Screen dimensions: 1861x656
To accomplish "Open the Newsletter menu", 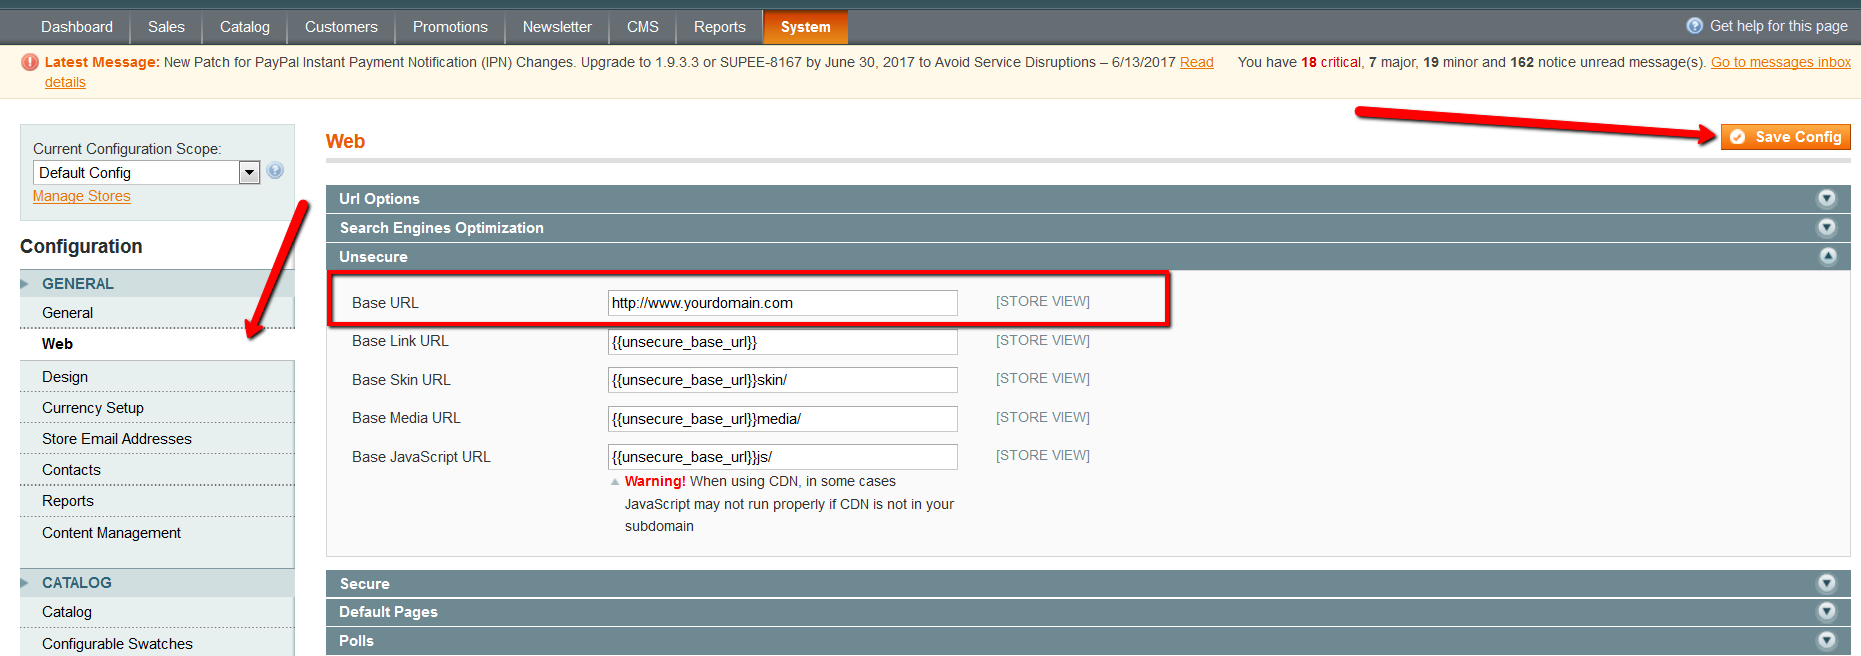I will 557,27.
